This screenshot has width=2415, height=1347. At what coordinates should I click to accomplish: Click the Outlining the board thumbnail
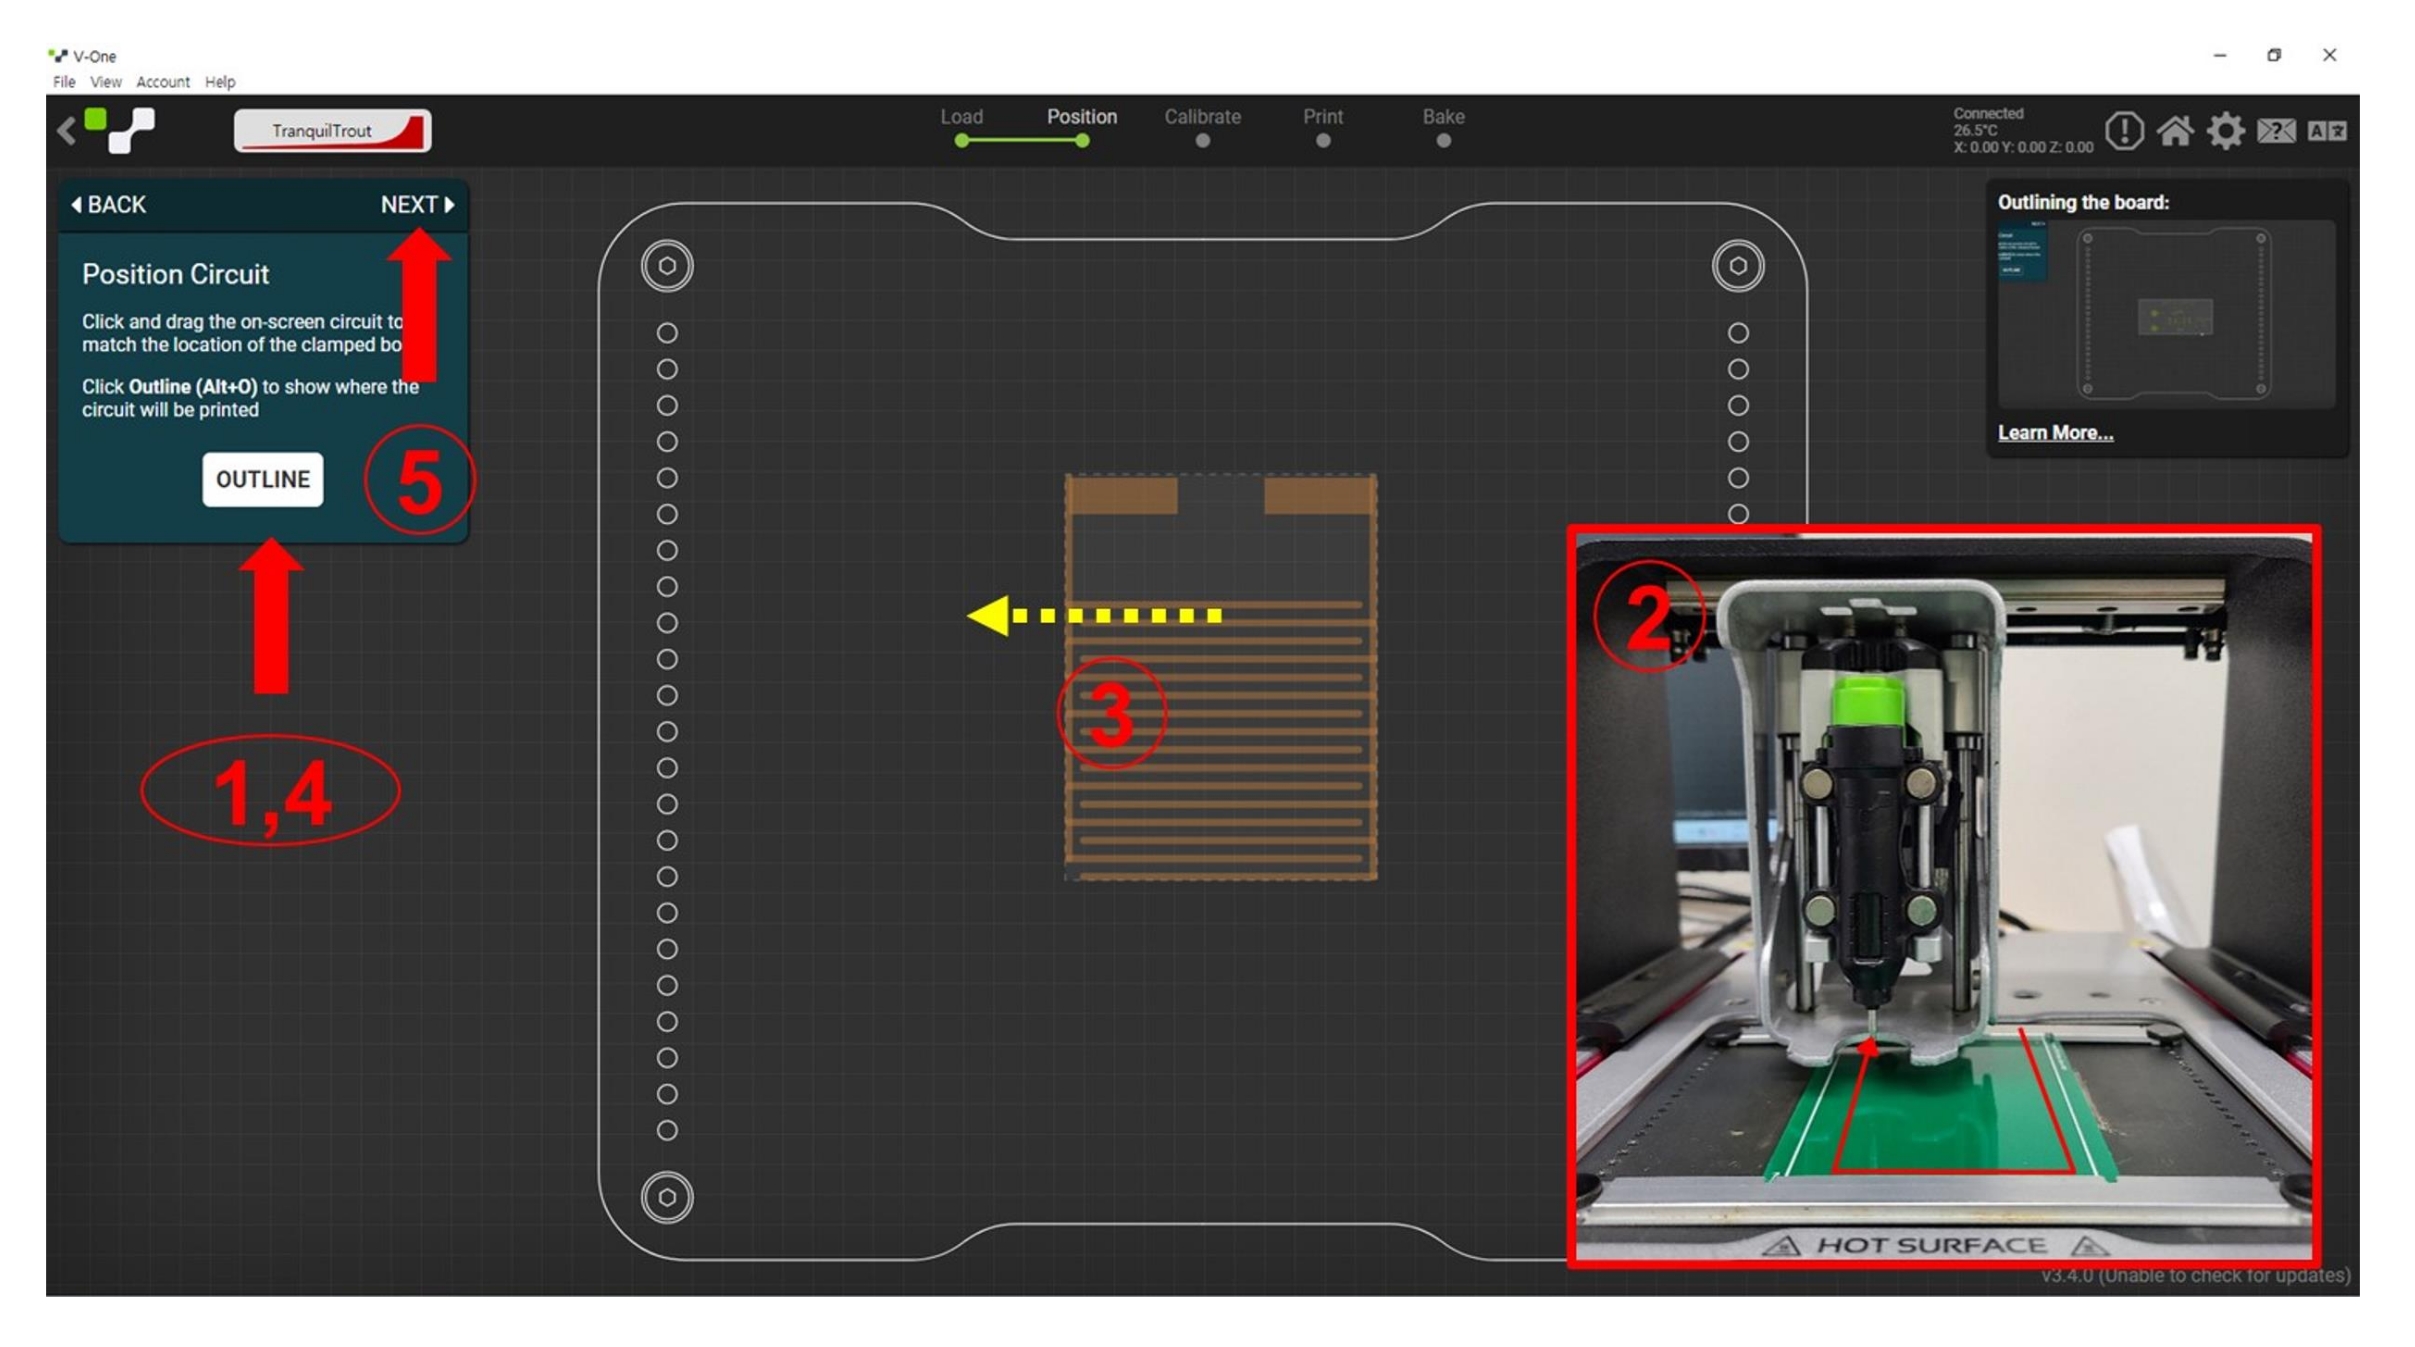[2165, 314]
